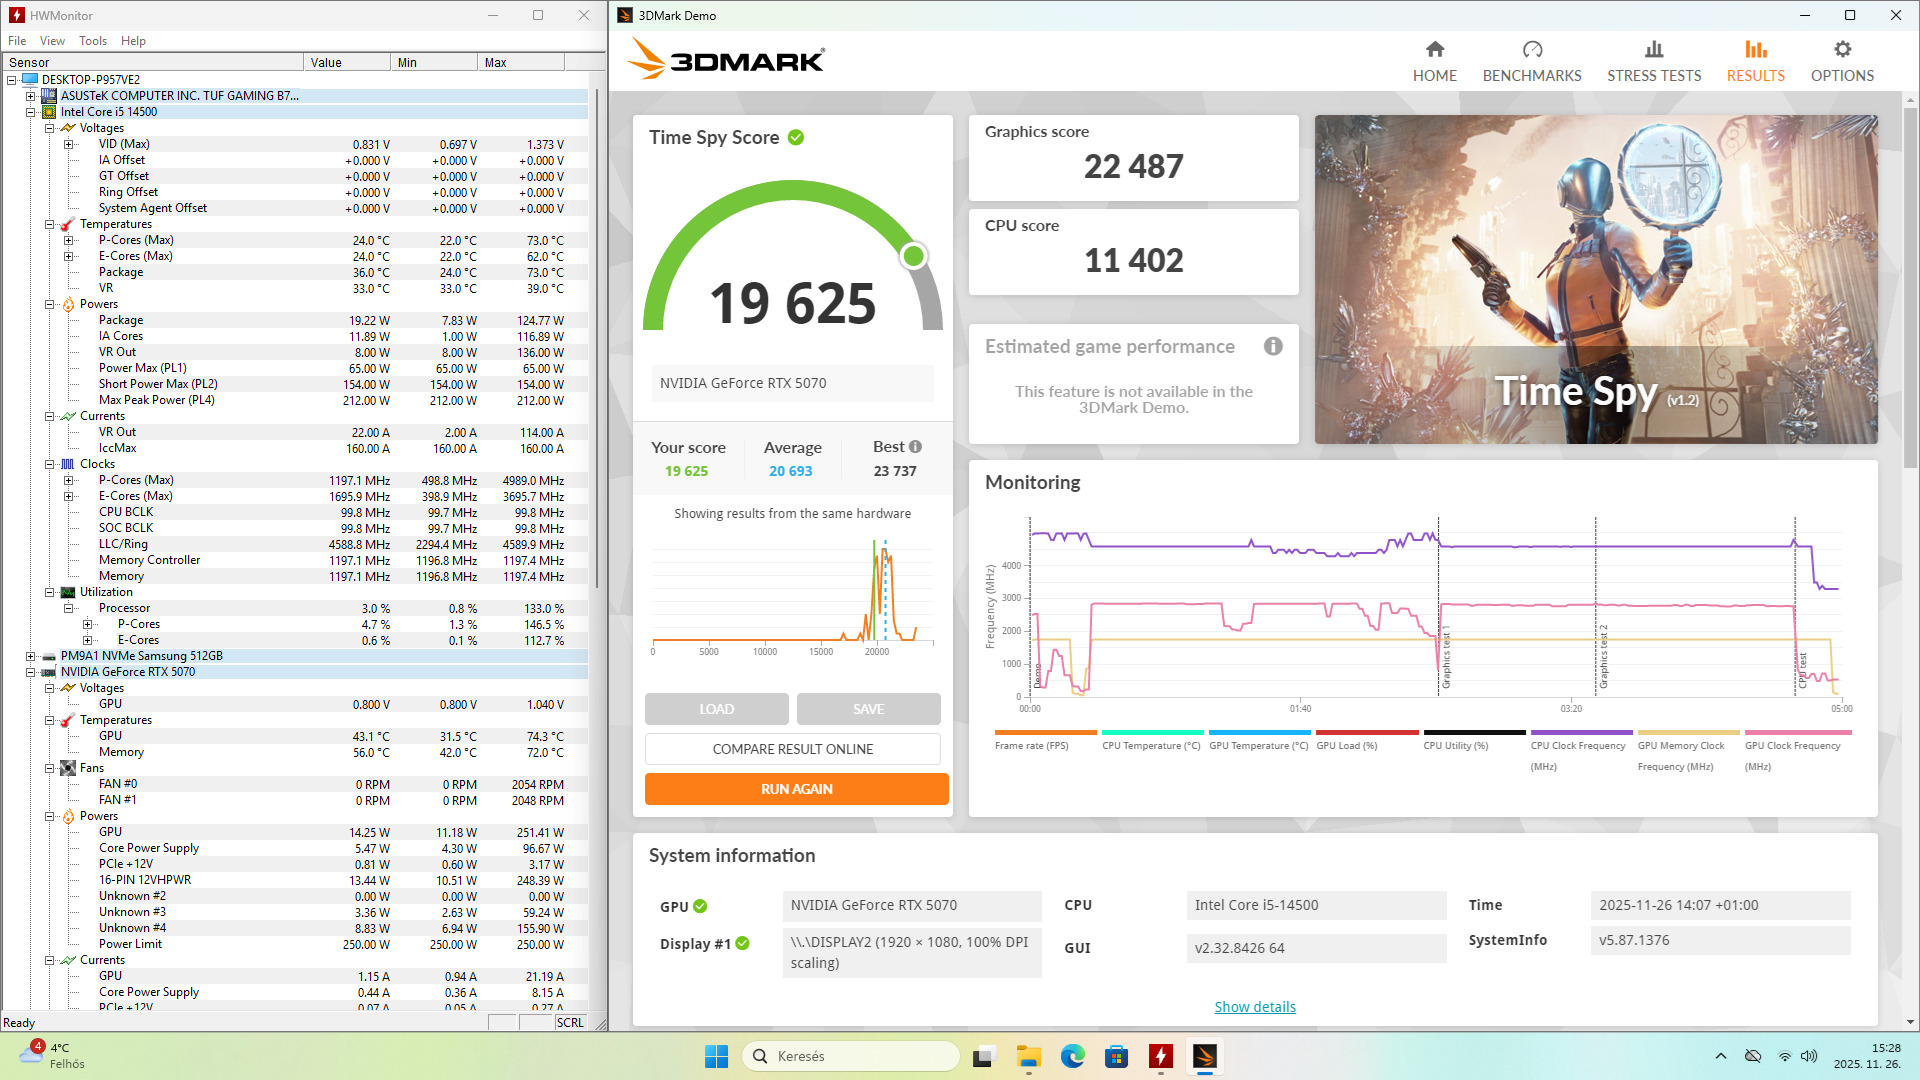Click the taskbar search box
This screenshot has height=1080, width=1920.
[850, 1056]
